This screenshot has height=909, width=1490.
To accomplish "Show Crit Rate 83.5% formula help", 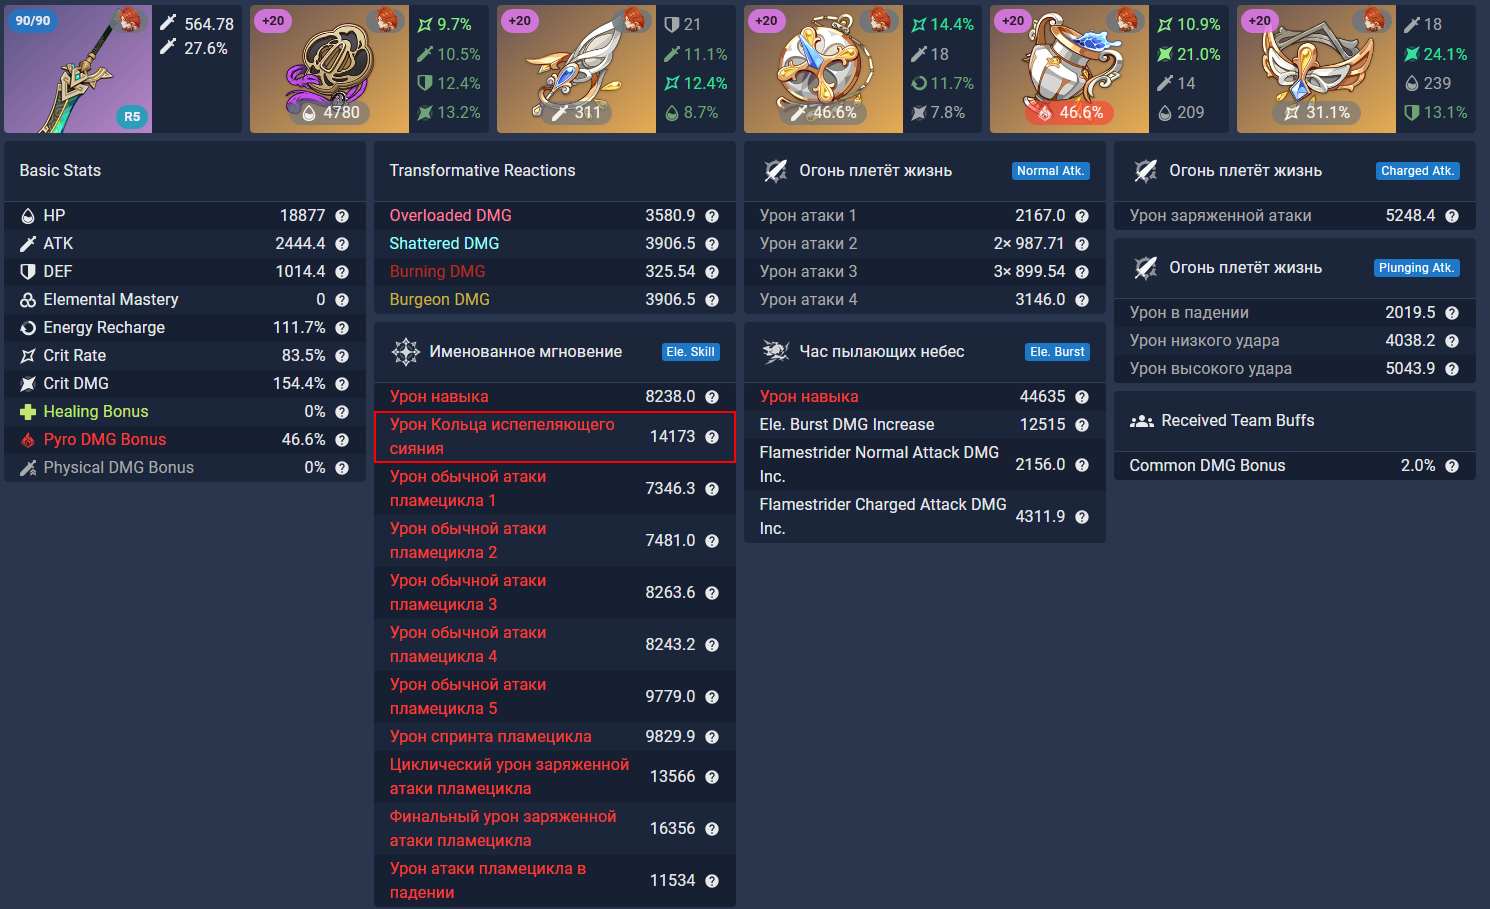I will point(342,356).
